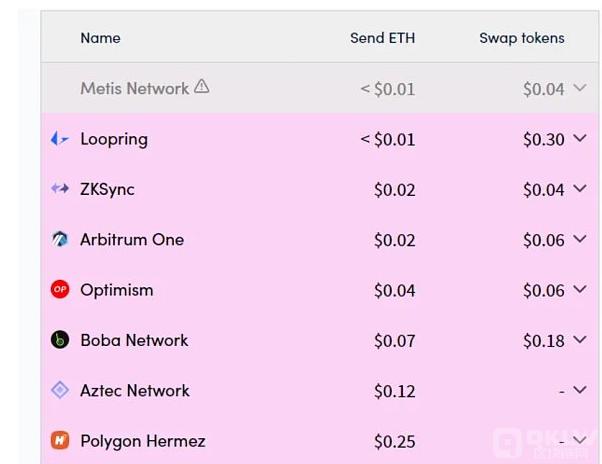
Task: Sort by the Swap tokens column header
Action: pos(522,38)
